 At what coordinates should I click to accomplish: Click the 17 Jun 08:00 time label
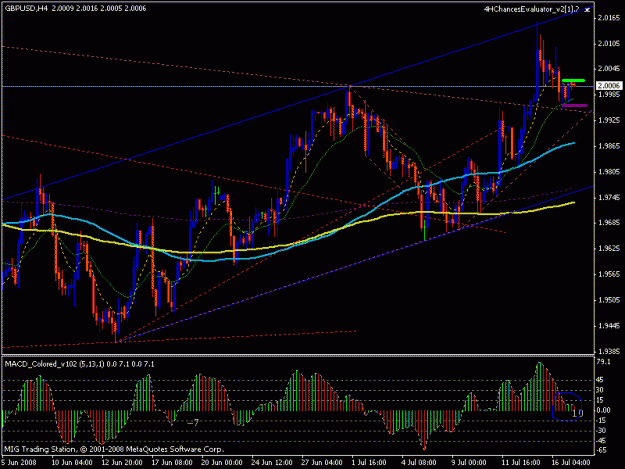pyautogui.click(x=172, y=463)
